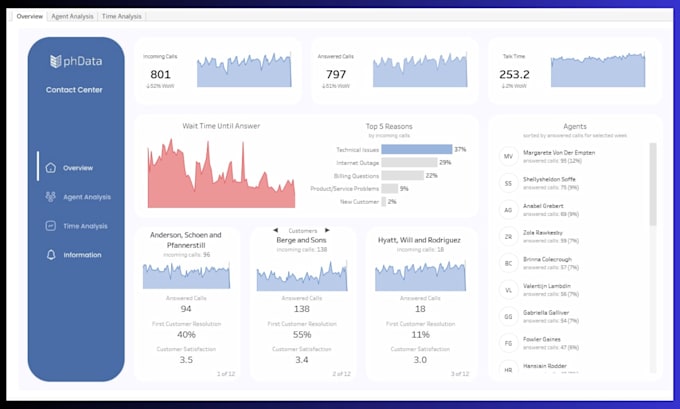This screenshot has height=409, width=680.
Task: Select agent Gabriella Galliver
Action: click(x=546, y=313)
